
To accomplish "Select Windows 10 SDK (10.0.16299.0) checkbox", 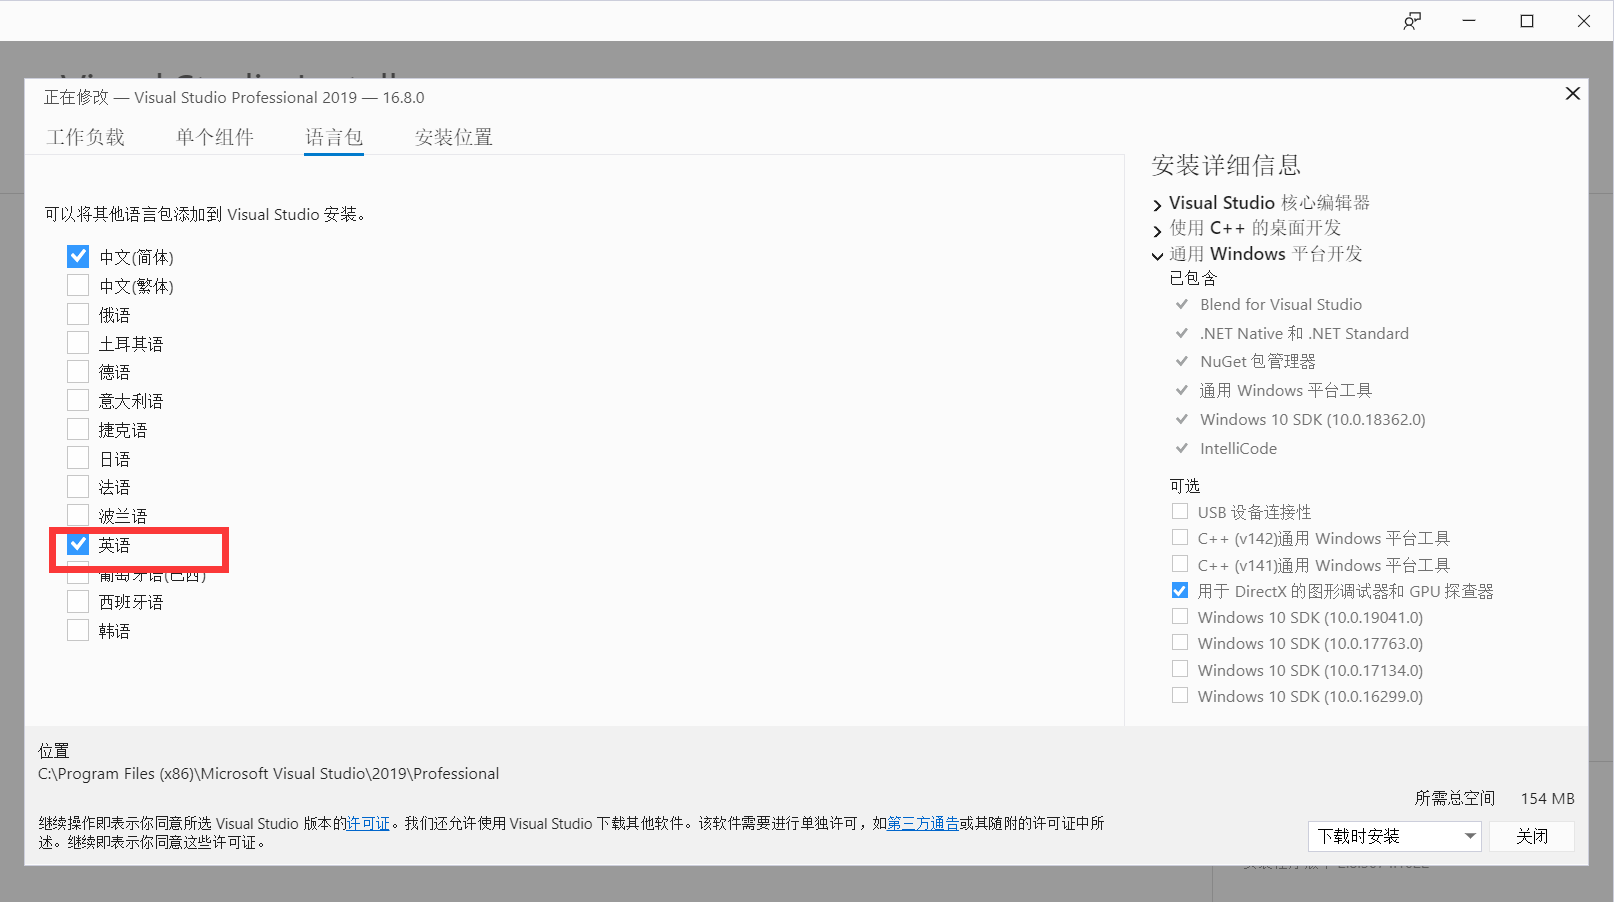I will 1180,696.
